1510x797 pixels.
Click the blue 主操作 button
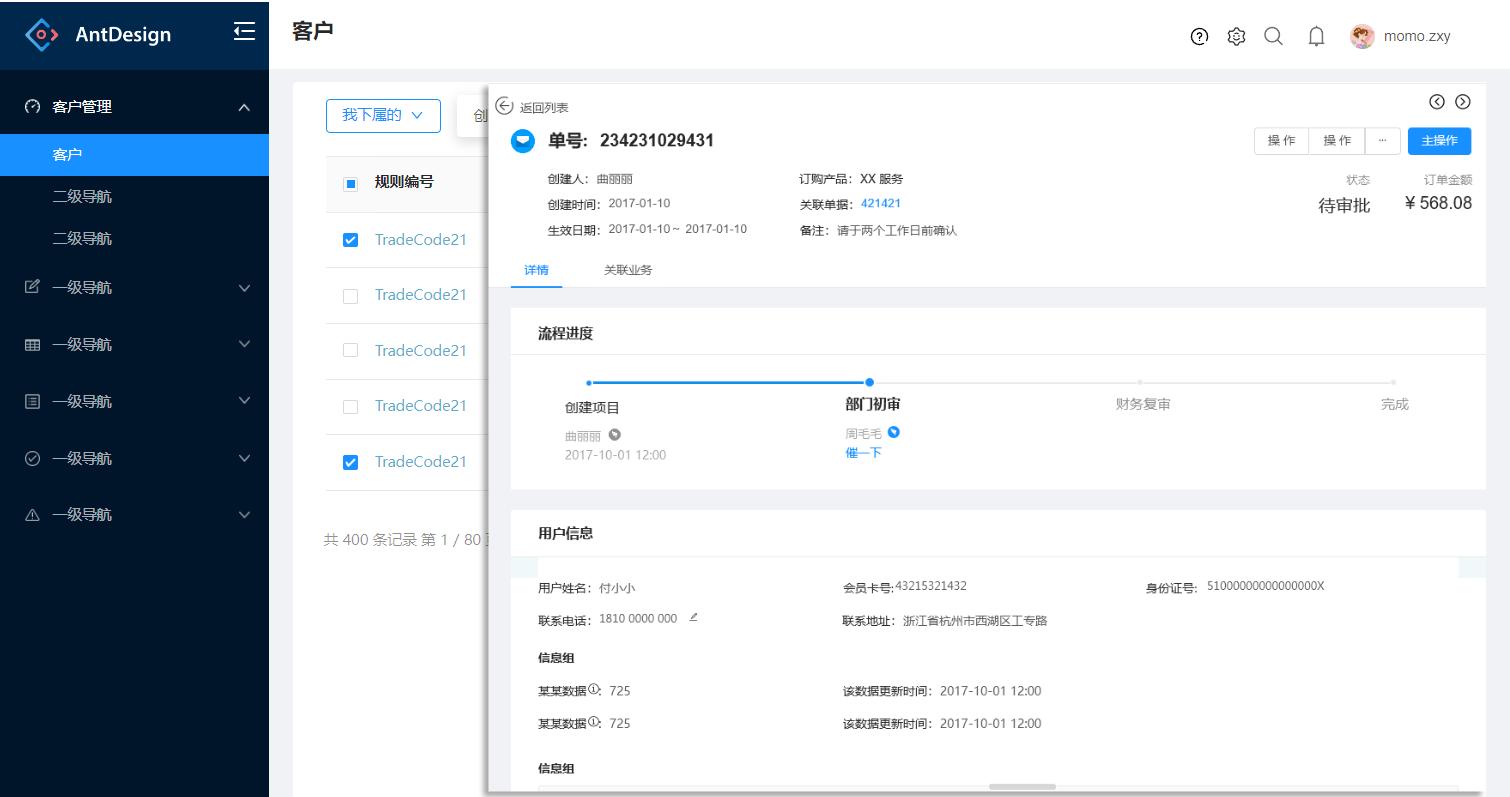(x=1439, y=140)
